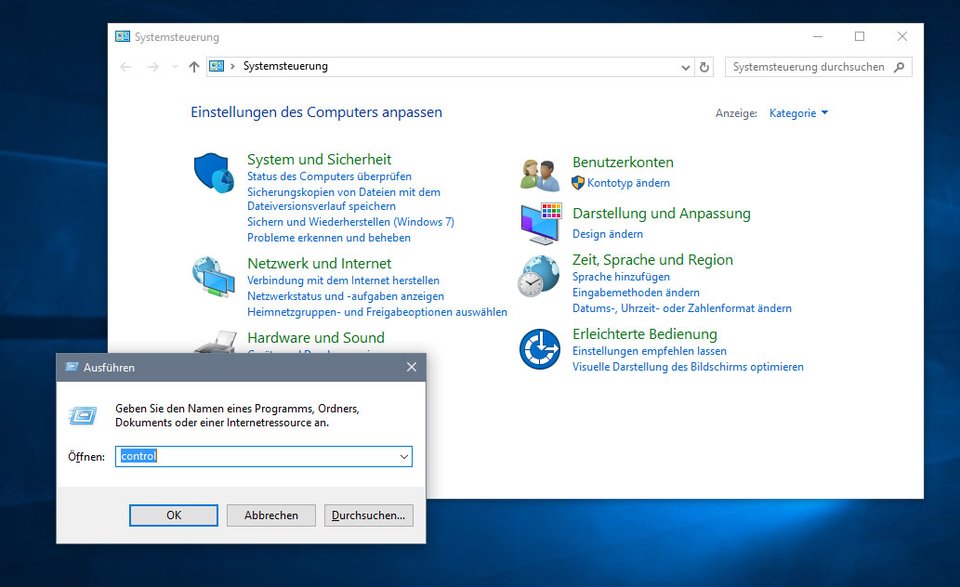Click the Netzwerk und Internet globe icon
This screenshot has width=960, height=587.
213,277
